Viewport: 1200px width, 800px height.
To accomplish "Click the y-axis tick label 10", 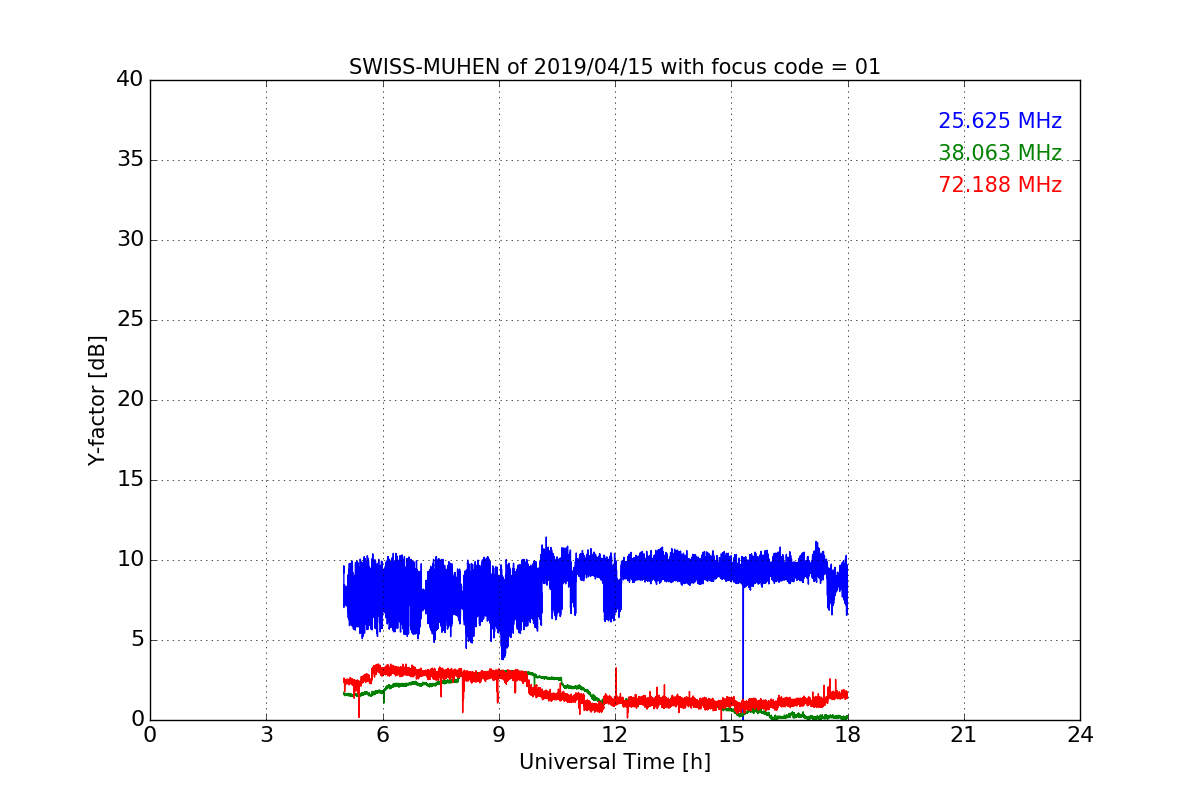I will pyautogui.click(x=130, y=560).
